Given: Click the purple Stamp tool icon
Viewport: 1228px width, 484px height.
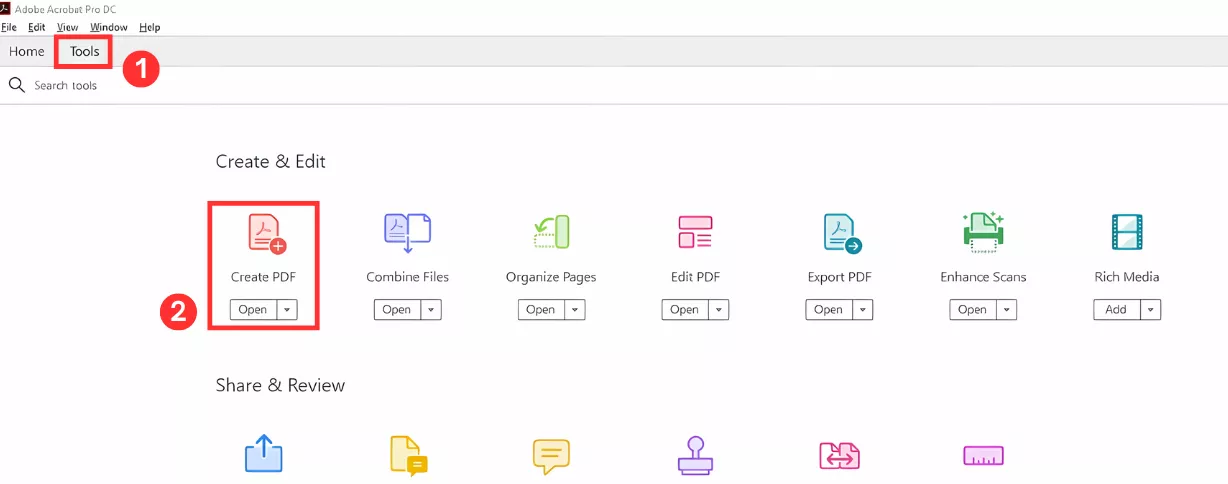Looking at the screenshot, I should [x=695, y=456].
